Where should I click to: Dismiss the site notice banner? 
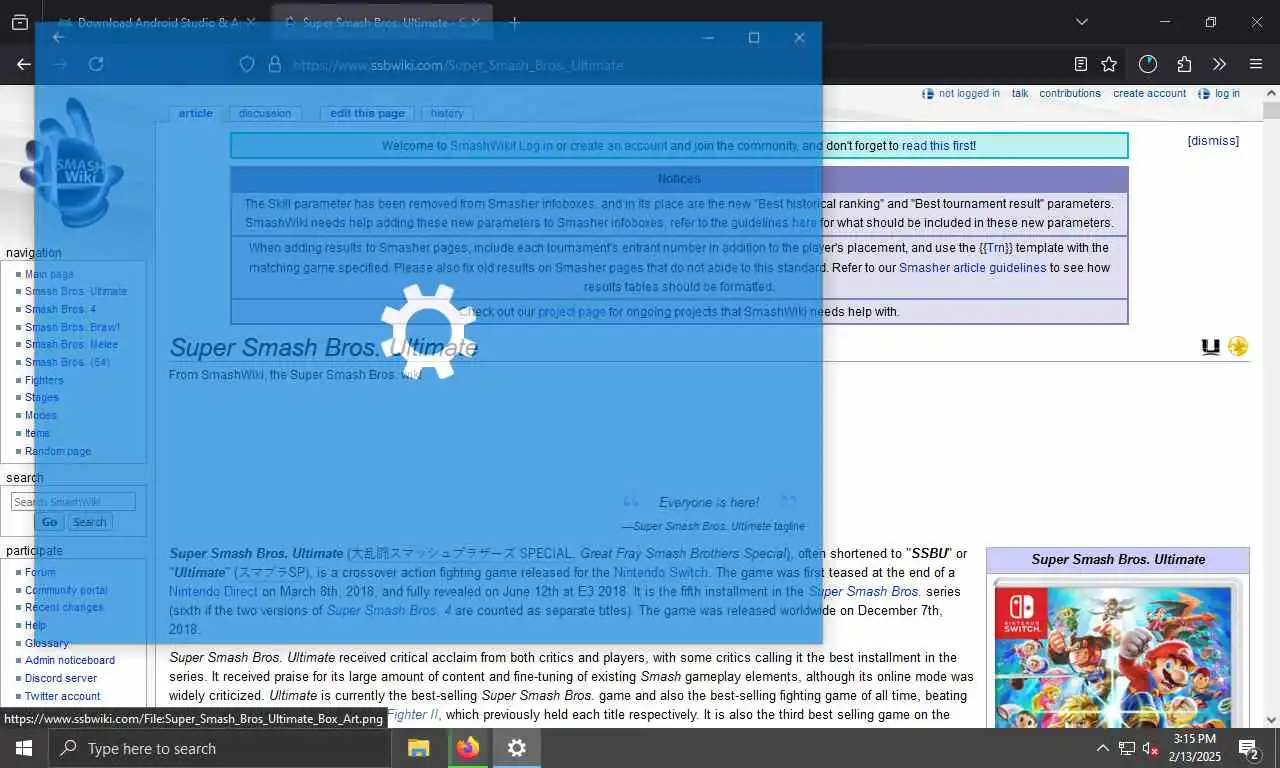click(x=1213, y=141)
